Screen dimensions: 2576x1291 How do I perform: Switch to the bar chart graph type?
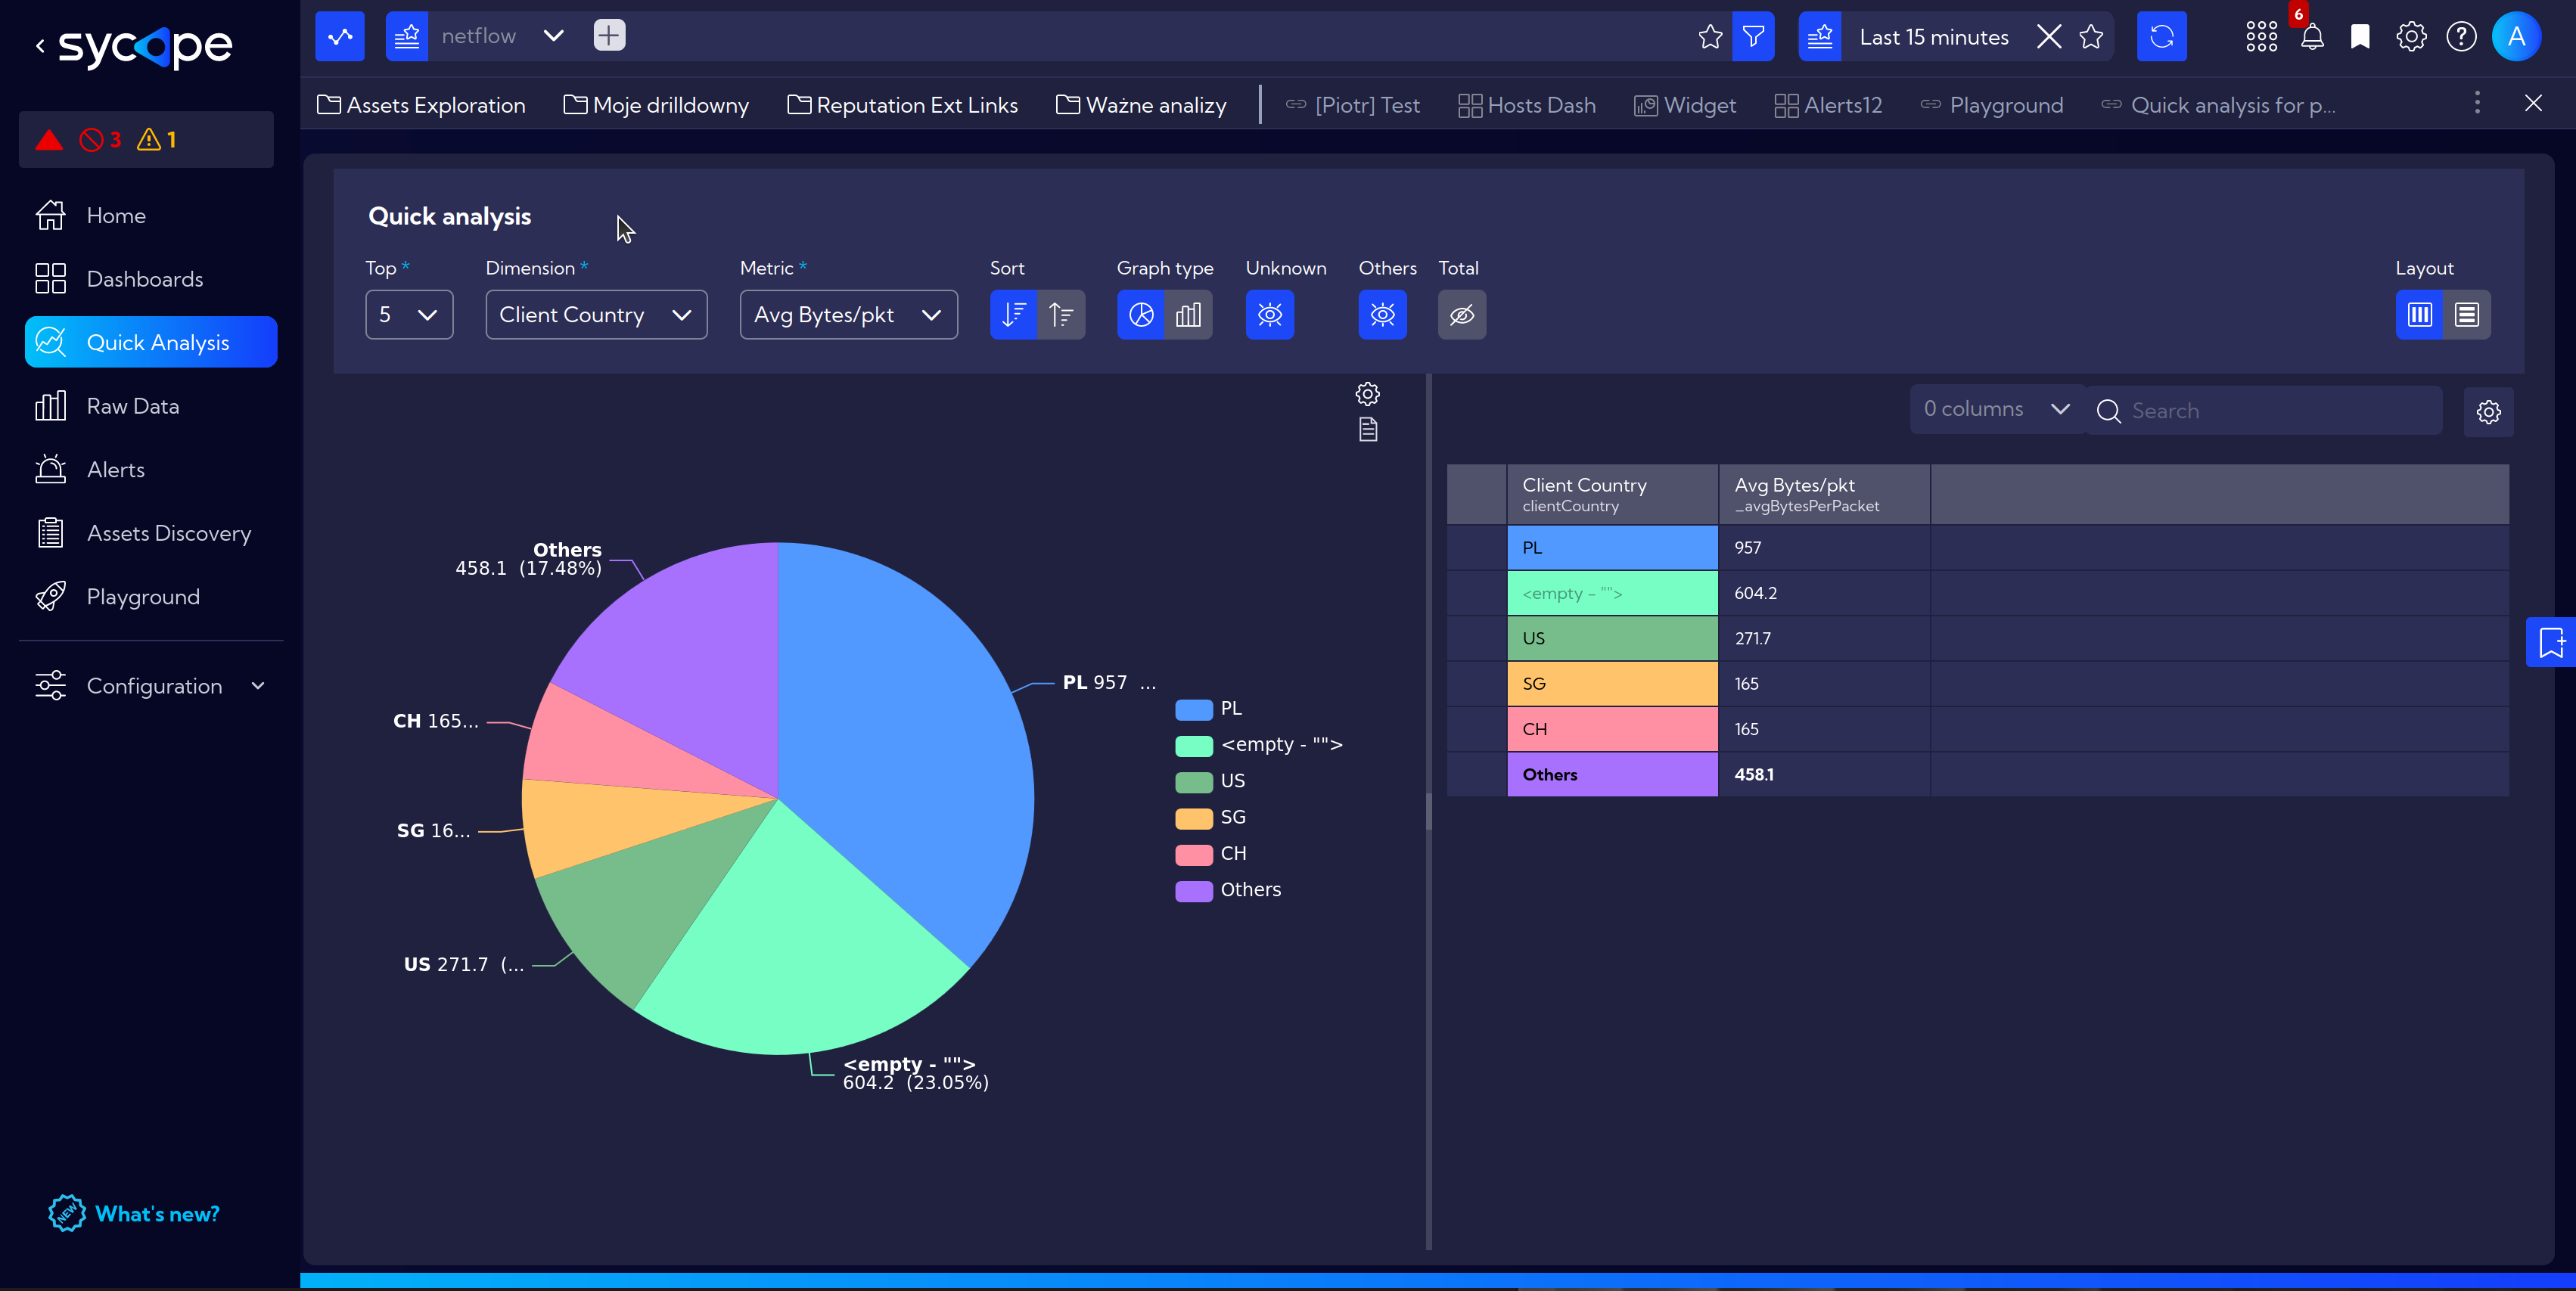click(x=1189, y=315)
